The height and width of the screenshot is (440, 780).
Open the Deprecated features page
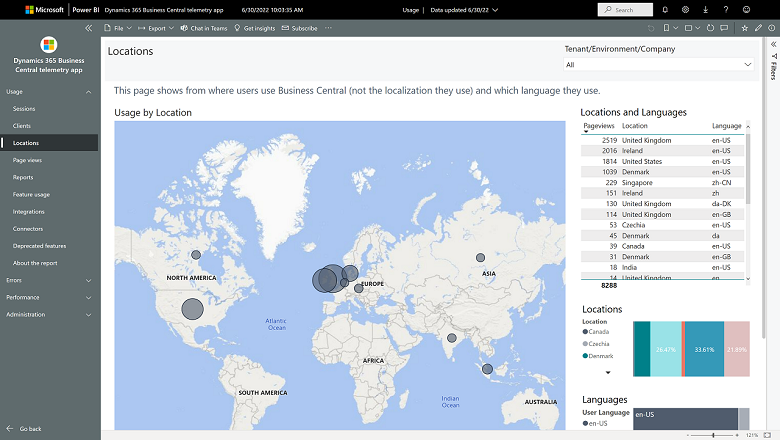pyautogui.click(x=39, y=246)
